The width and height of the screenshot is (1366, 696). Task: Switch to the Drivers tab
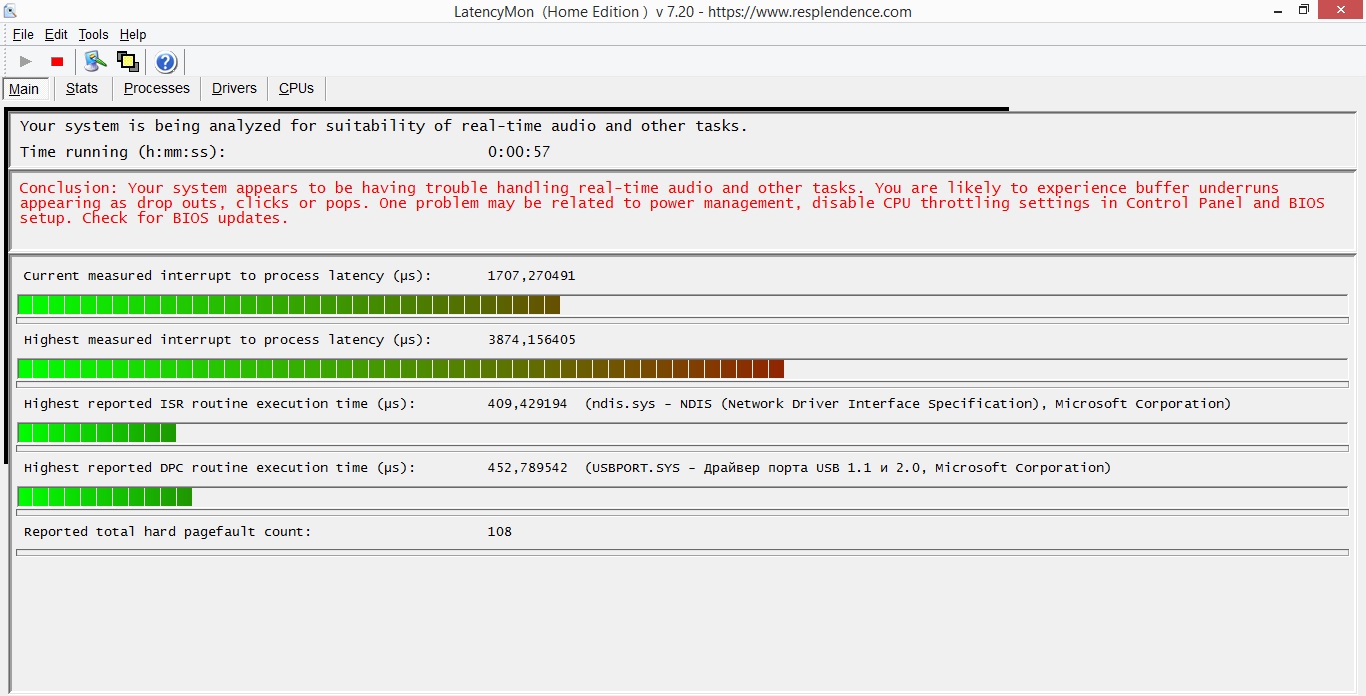(234, 88)
